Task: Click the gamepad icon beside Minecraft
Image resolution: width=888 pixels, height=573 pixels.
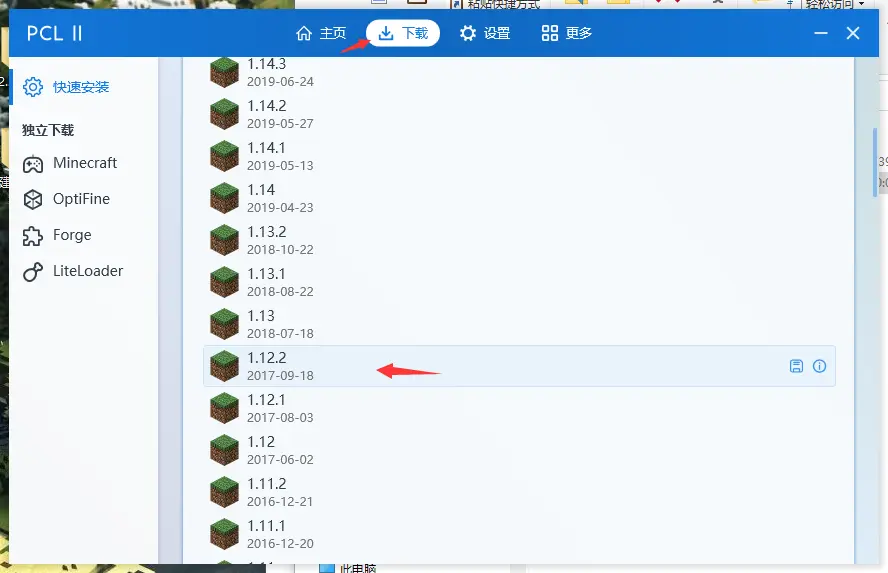Action: click(x=33, y=164)
